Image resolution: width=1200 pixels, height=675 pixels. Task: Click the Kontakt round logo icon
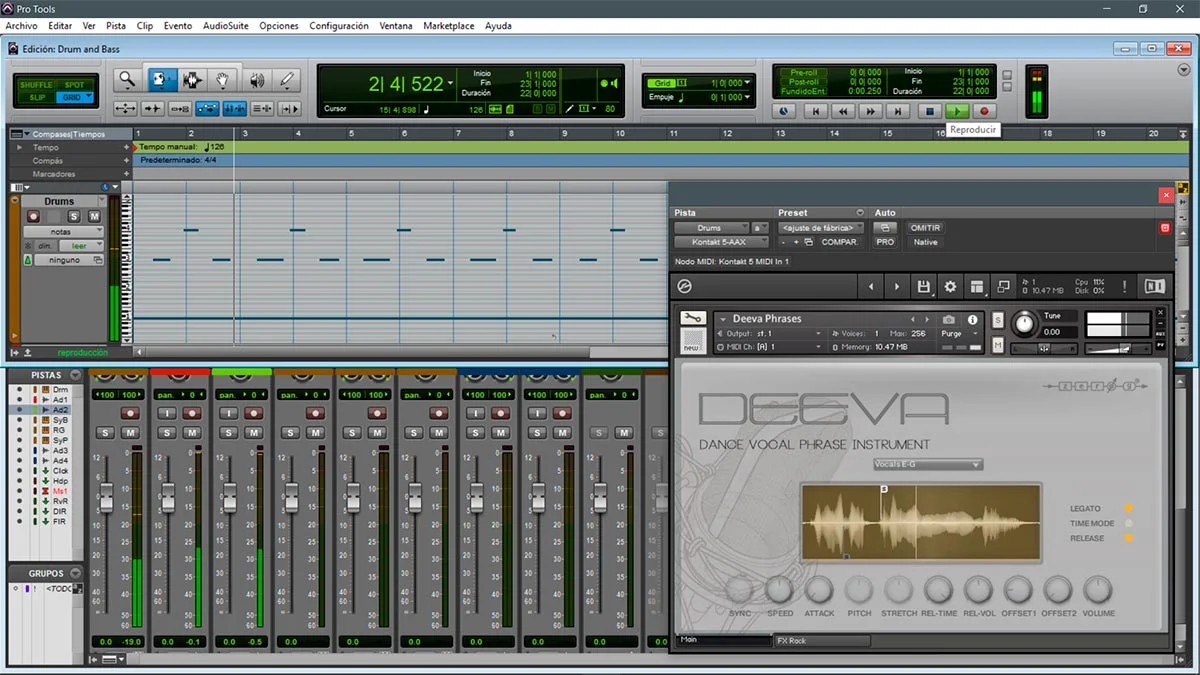click(685, 286)
